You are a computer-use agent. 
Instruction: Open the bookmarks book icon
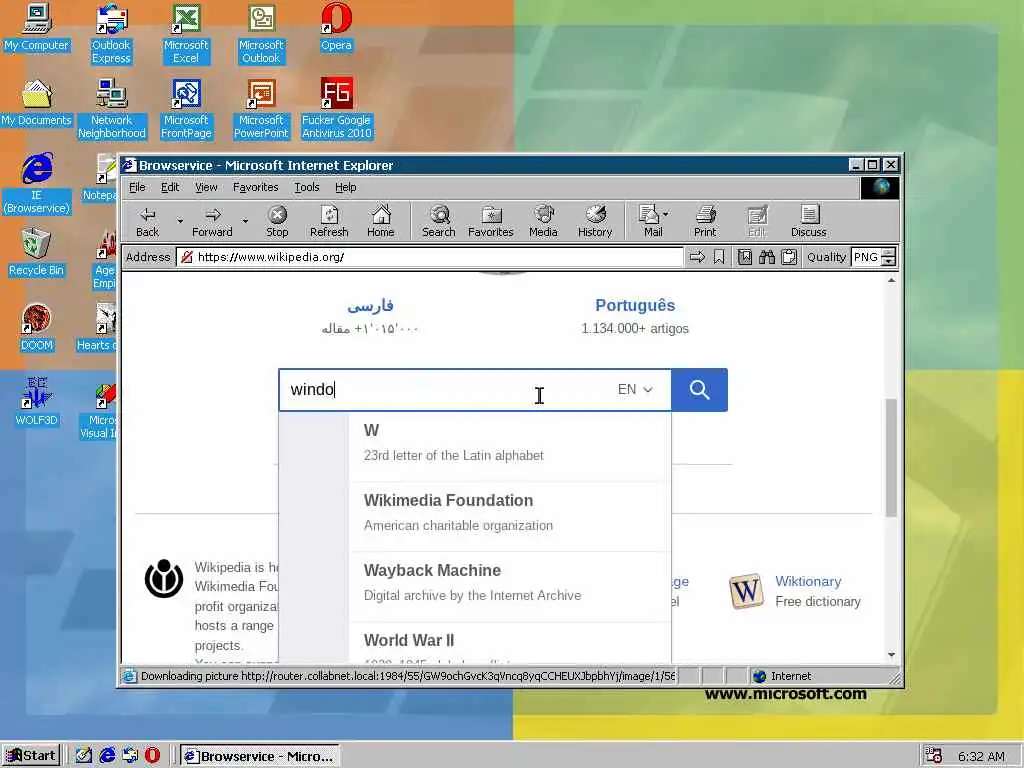tap(744, 257)
